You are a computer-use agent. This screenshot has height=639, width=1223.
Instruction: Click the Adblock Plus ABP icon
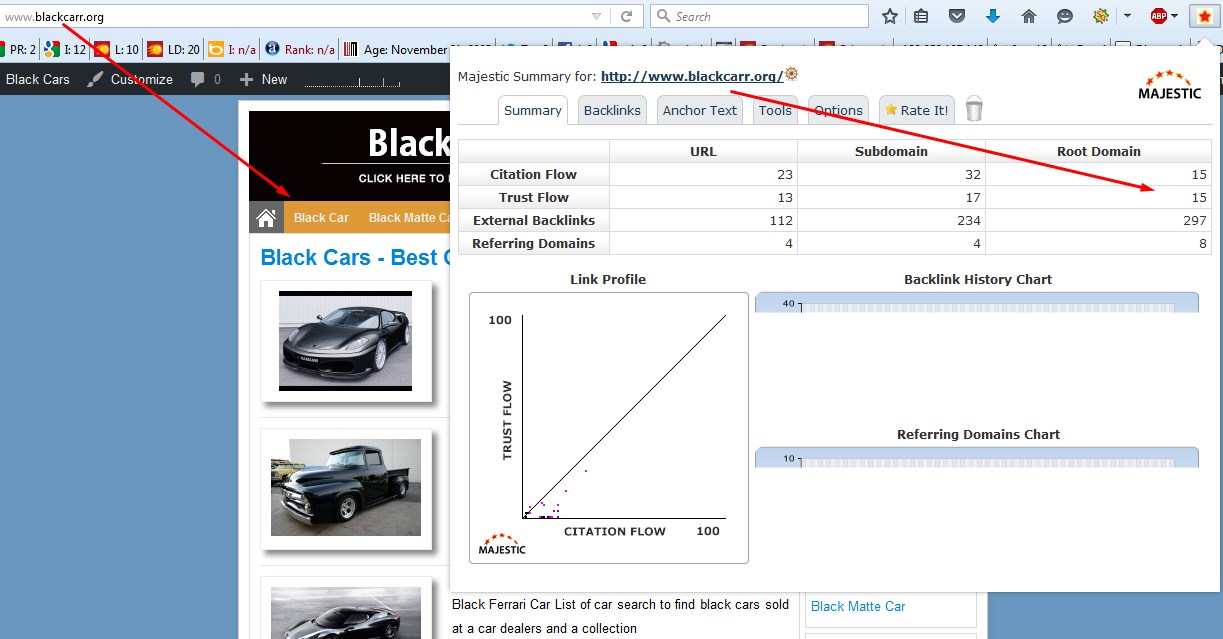1158,16
